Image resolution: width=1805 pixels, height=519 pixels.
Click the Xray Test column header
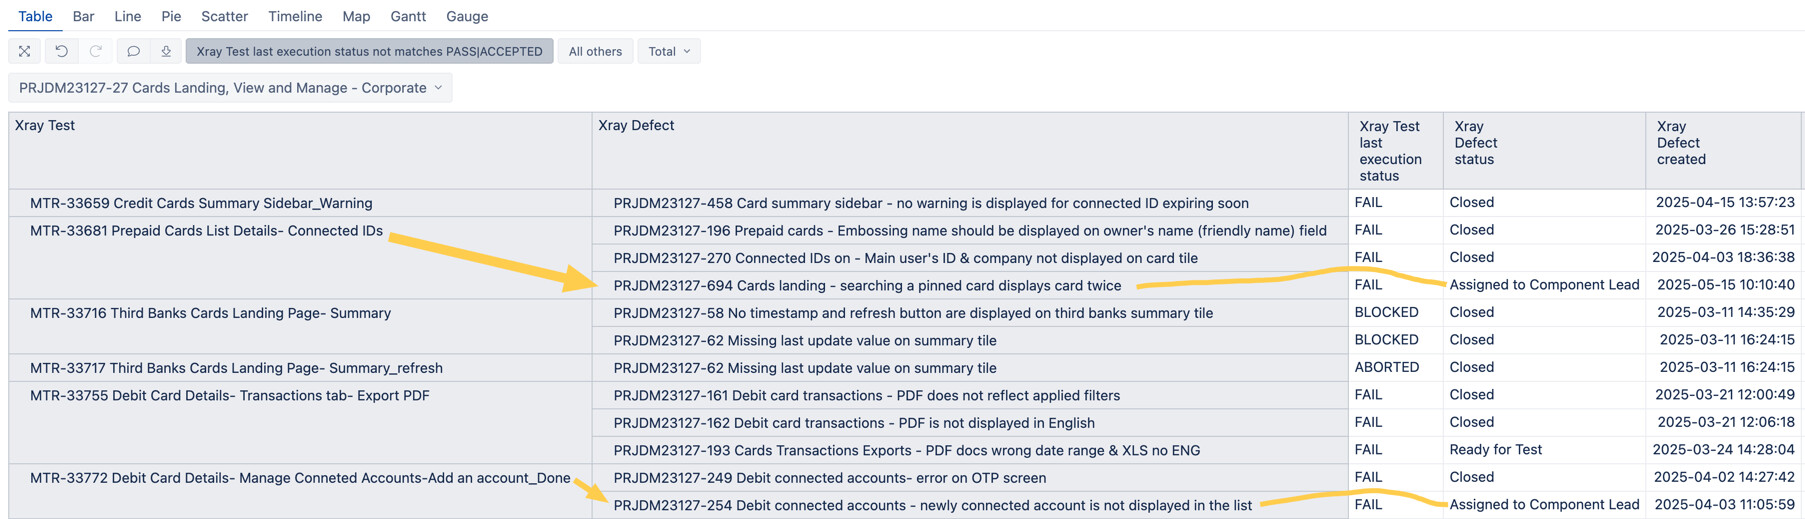45,125
